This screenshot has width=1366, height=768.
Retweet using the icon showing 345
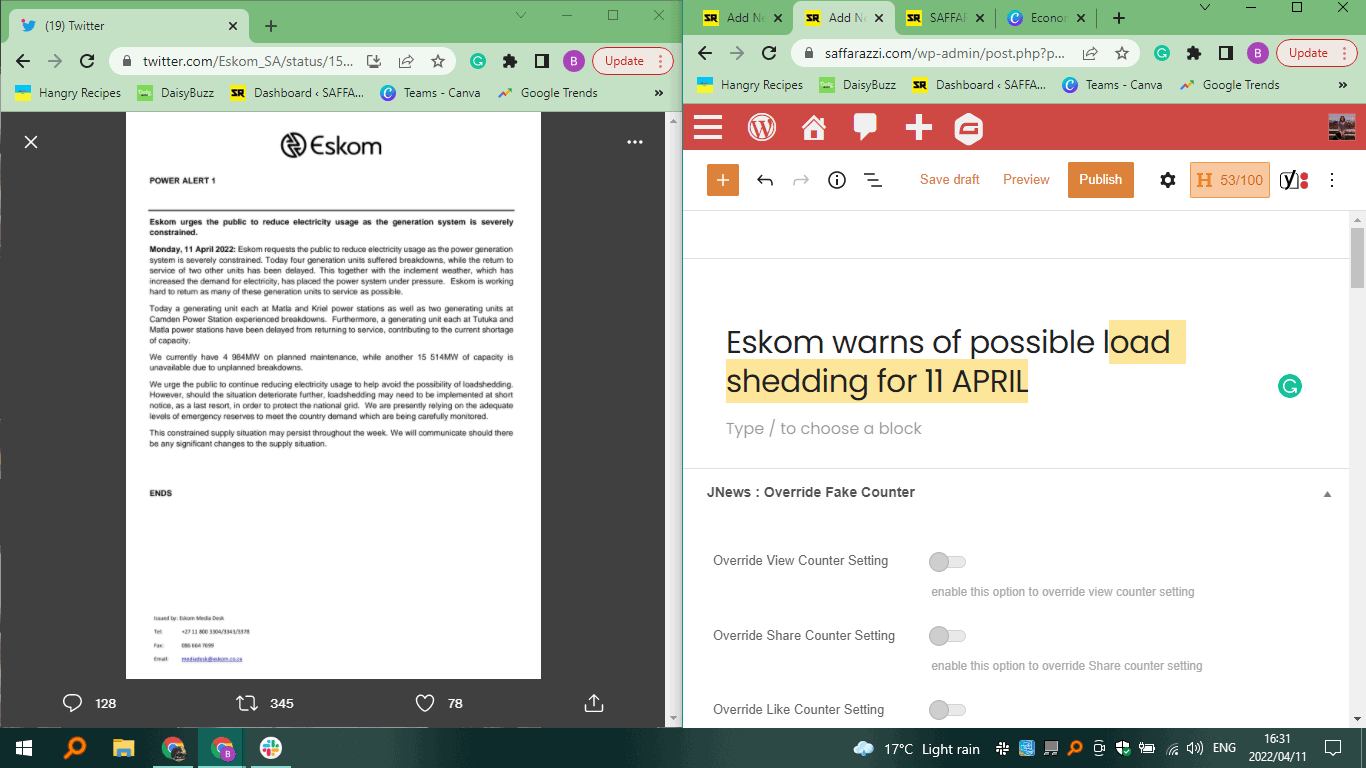coord(246,703)
